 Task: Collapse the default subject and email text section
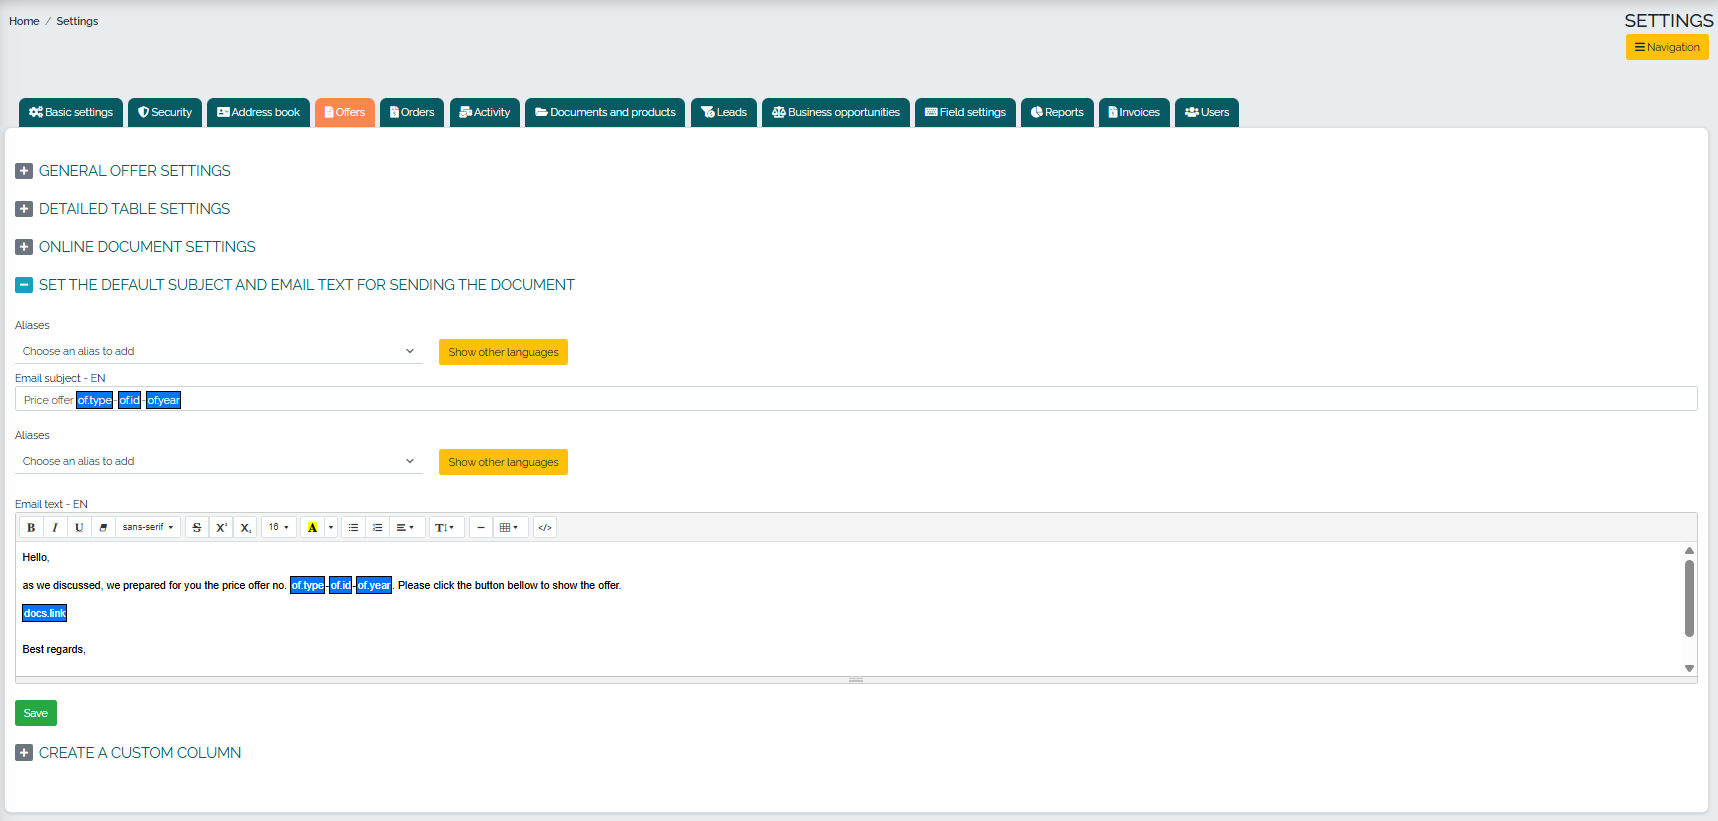(24, 285)
